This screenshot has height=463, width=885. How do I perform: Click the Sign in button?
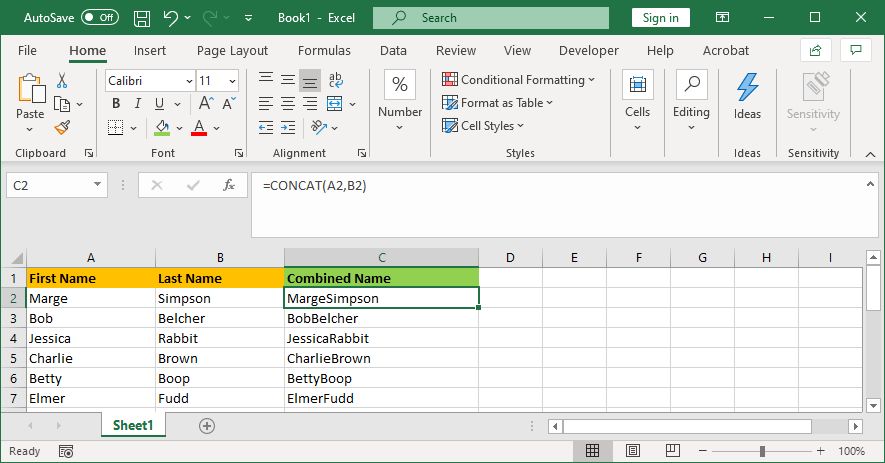coord(660,18)
